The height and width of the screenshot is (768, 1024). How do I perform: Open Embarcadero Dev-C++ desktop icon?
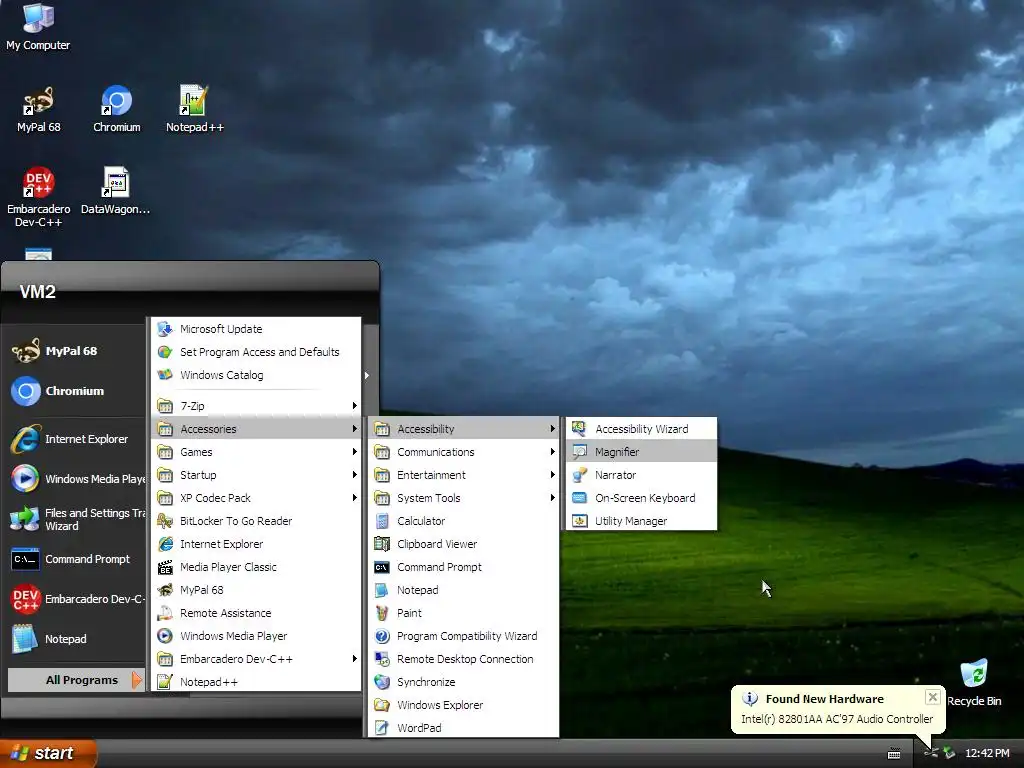point(38,197)
